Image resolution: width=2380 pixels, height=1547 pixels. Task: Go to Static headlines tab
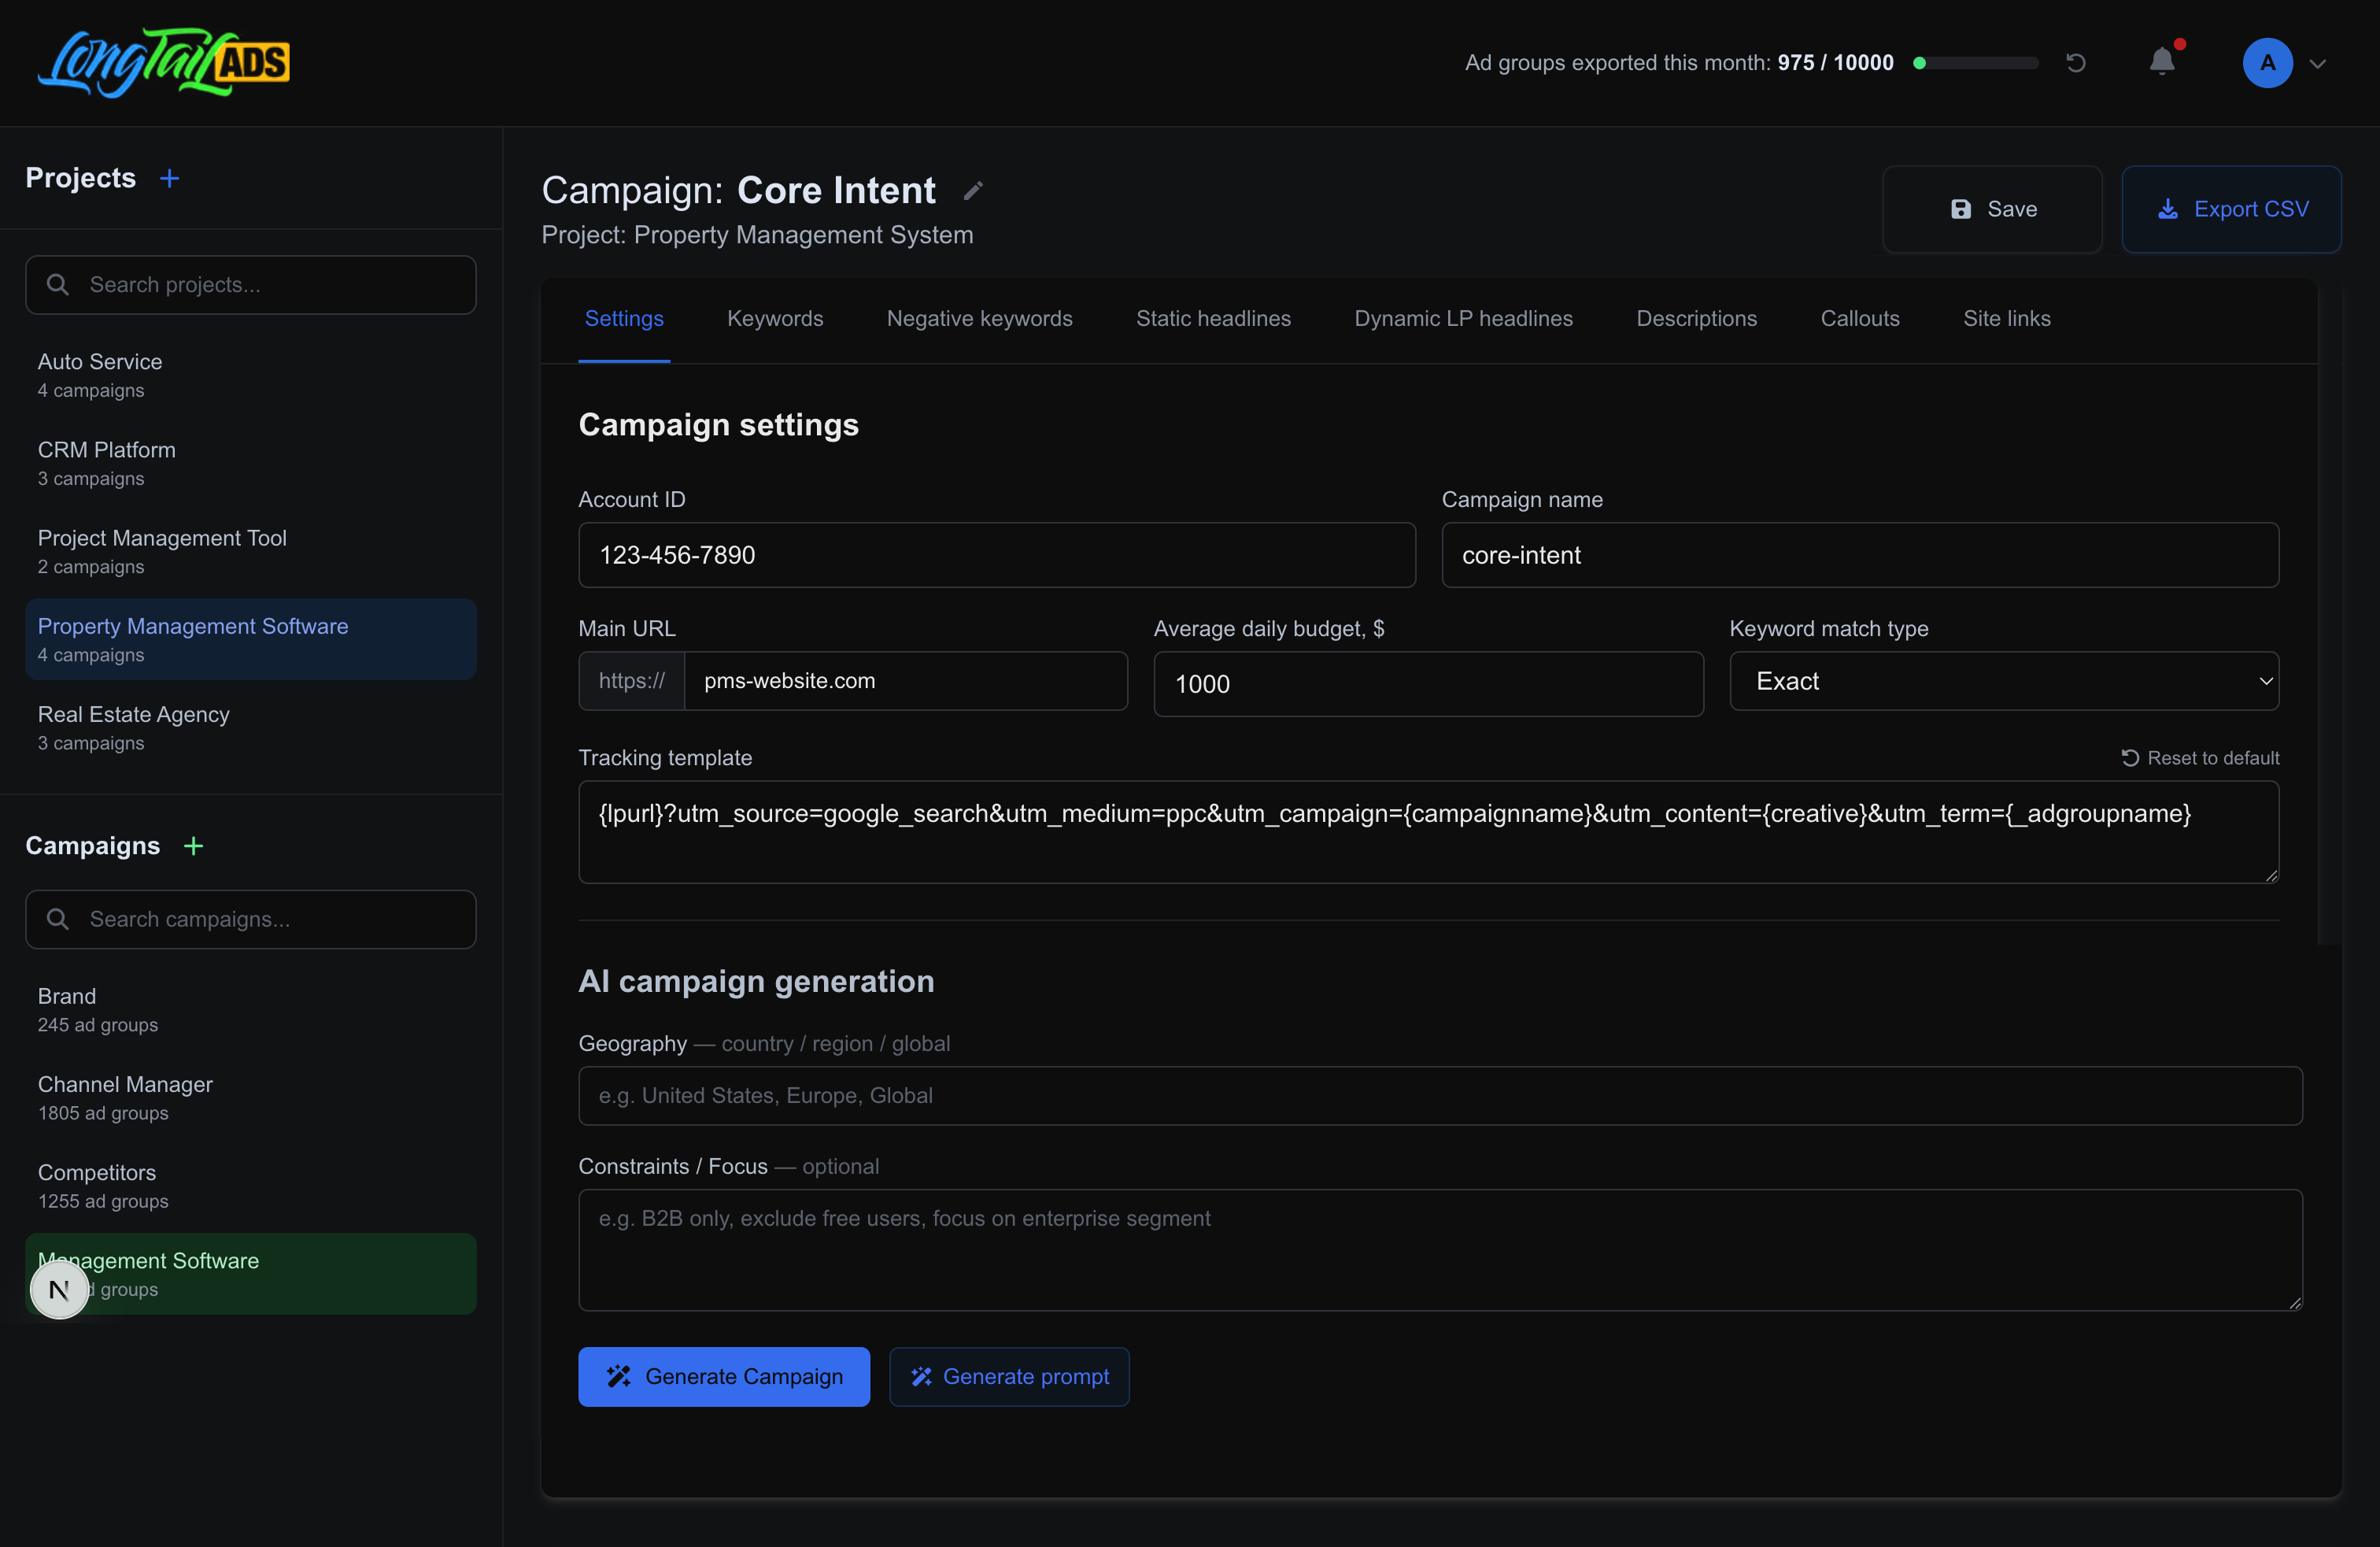1213,318
